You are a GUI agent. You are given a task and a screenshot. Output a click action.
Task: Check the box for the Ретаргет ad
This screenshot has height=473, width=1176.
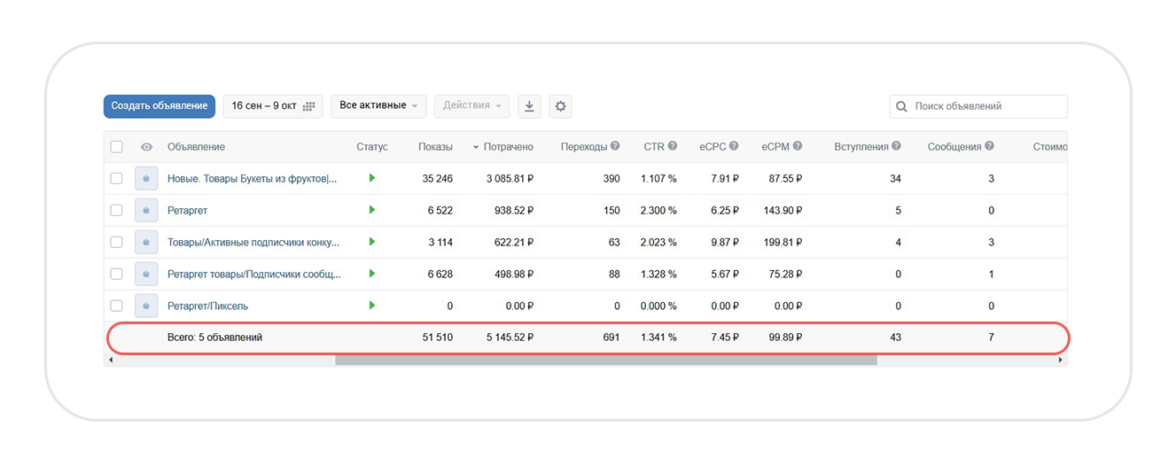pyautogui.click(x=116, y=210)
